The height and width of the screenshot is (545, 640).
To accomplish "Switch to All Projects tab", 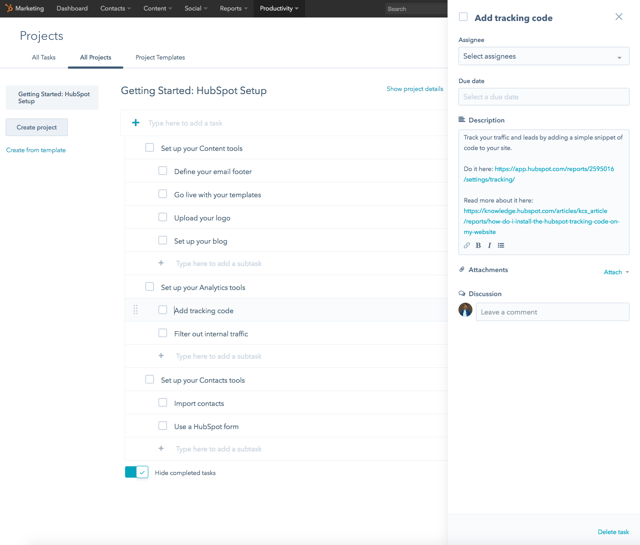I will [x=96, y=58].
